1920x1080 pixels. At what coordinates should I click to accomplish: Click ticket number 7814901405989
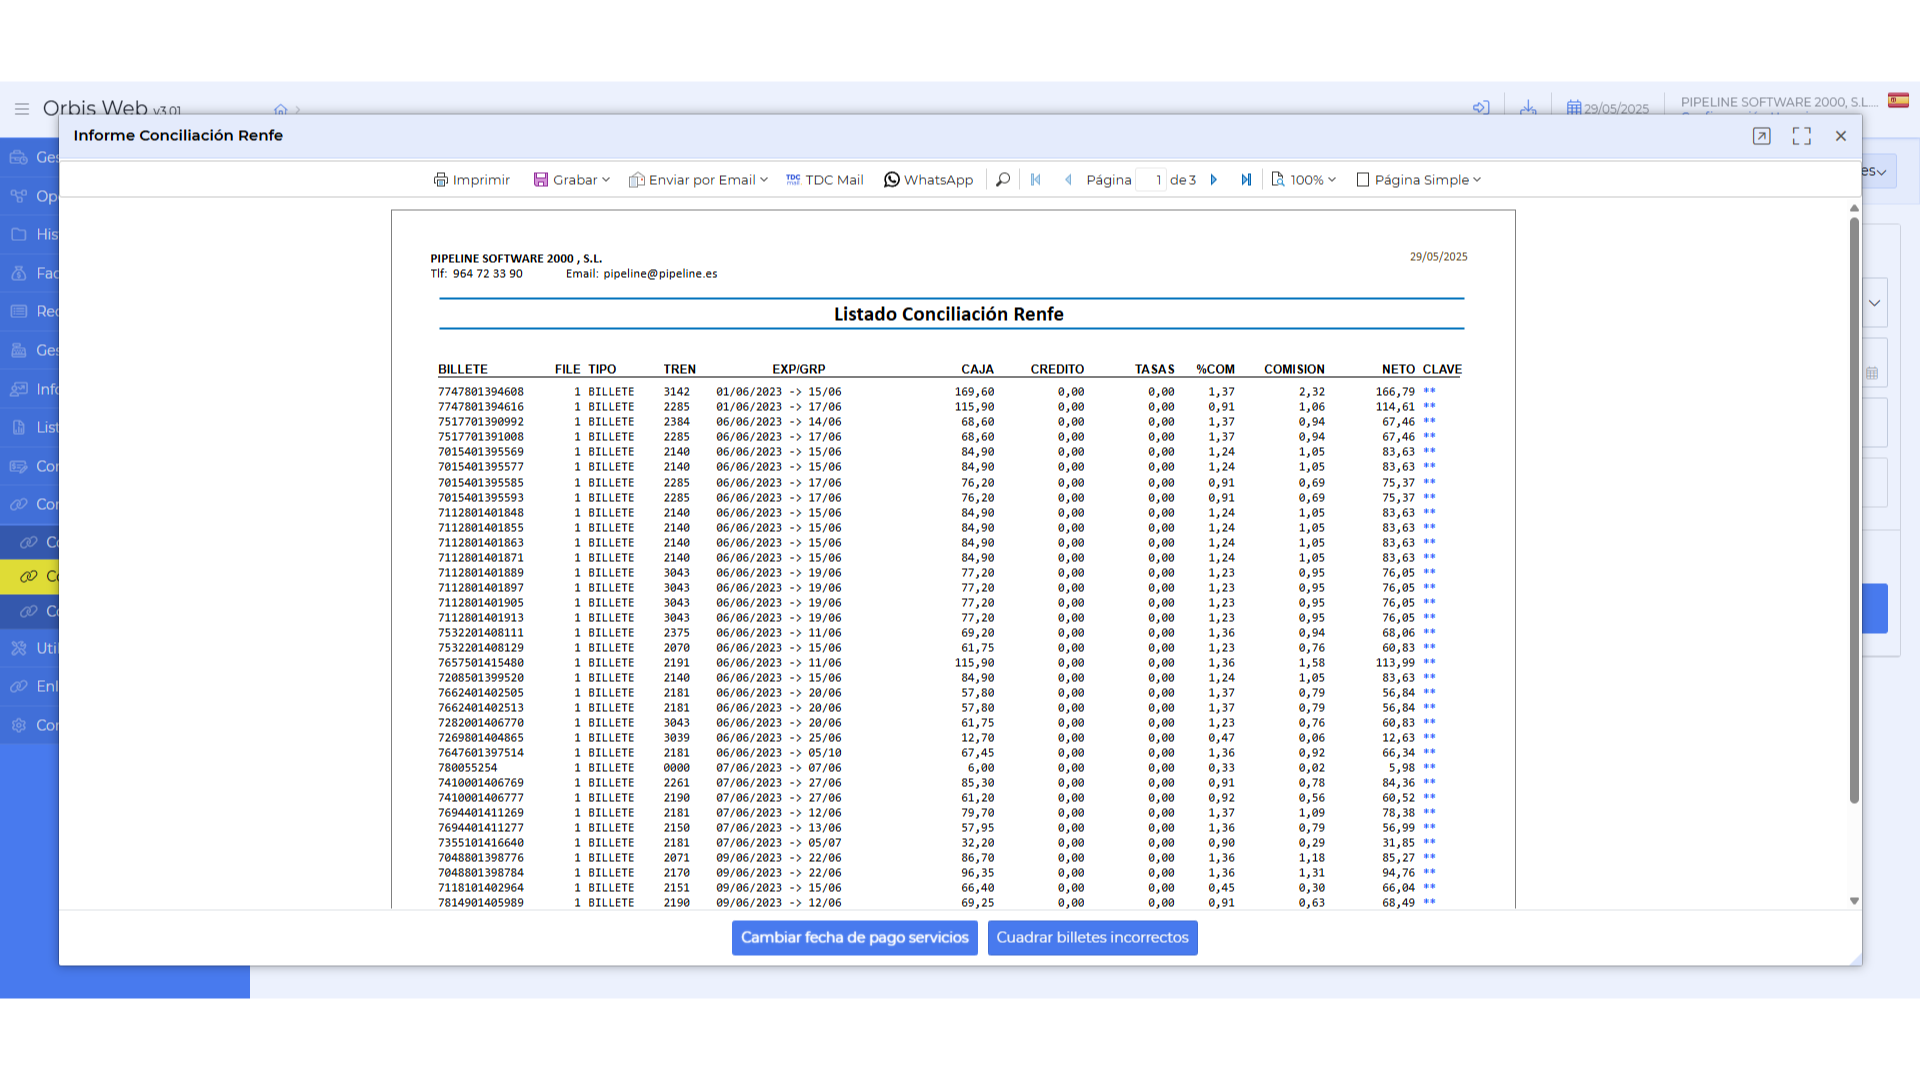480,903
